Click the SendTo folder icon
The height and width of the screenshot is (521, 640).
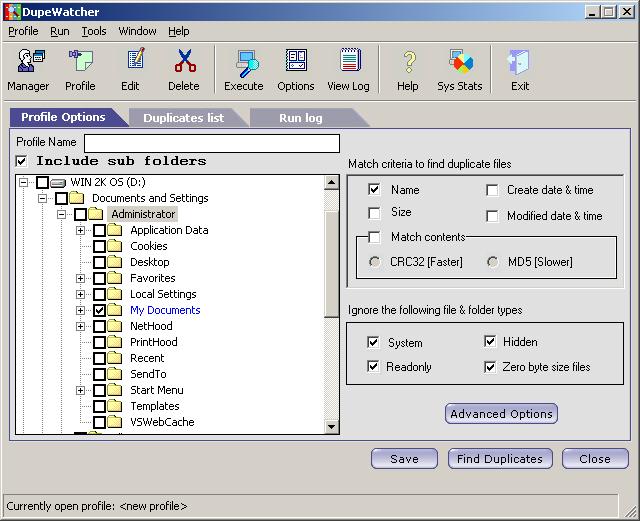115,374
